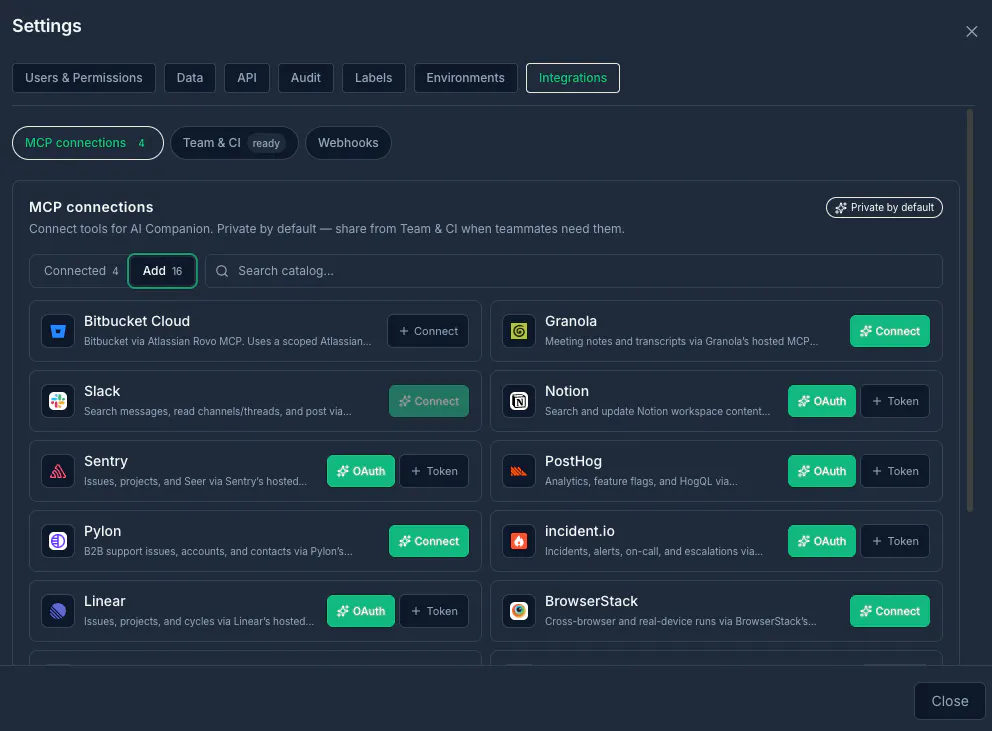Image resolution: width=992 pixels, height=731 pixels.
Task: Click the Notion logo icon
Action: coord(519,401)
